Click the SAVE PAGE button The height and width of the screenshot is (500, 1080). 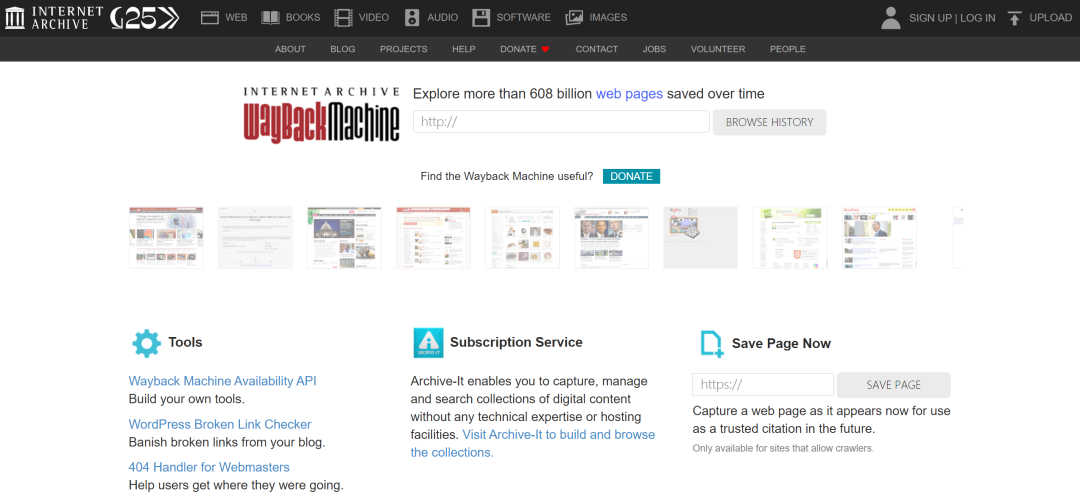(x=893, y=385)
